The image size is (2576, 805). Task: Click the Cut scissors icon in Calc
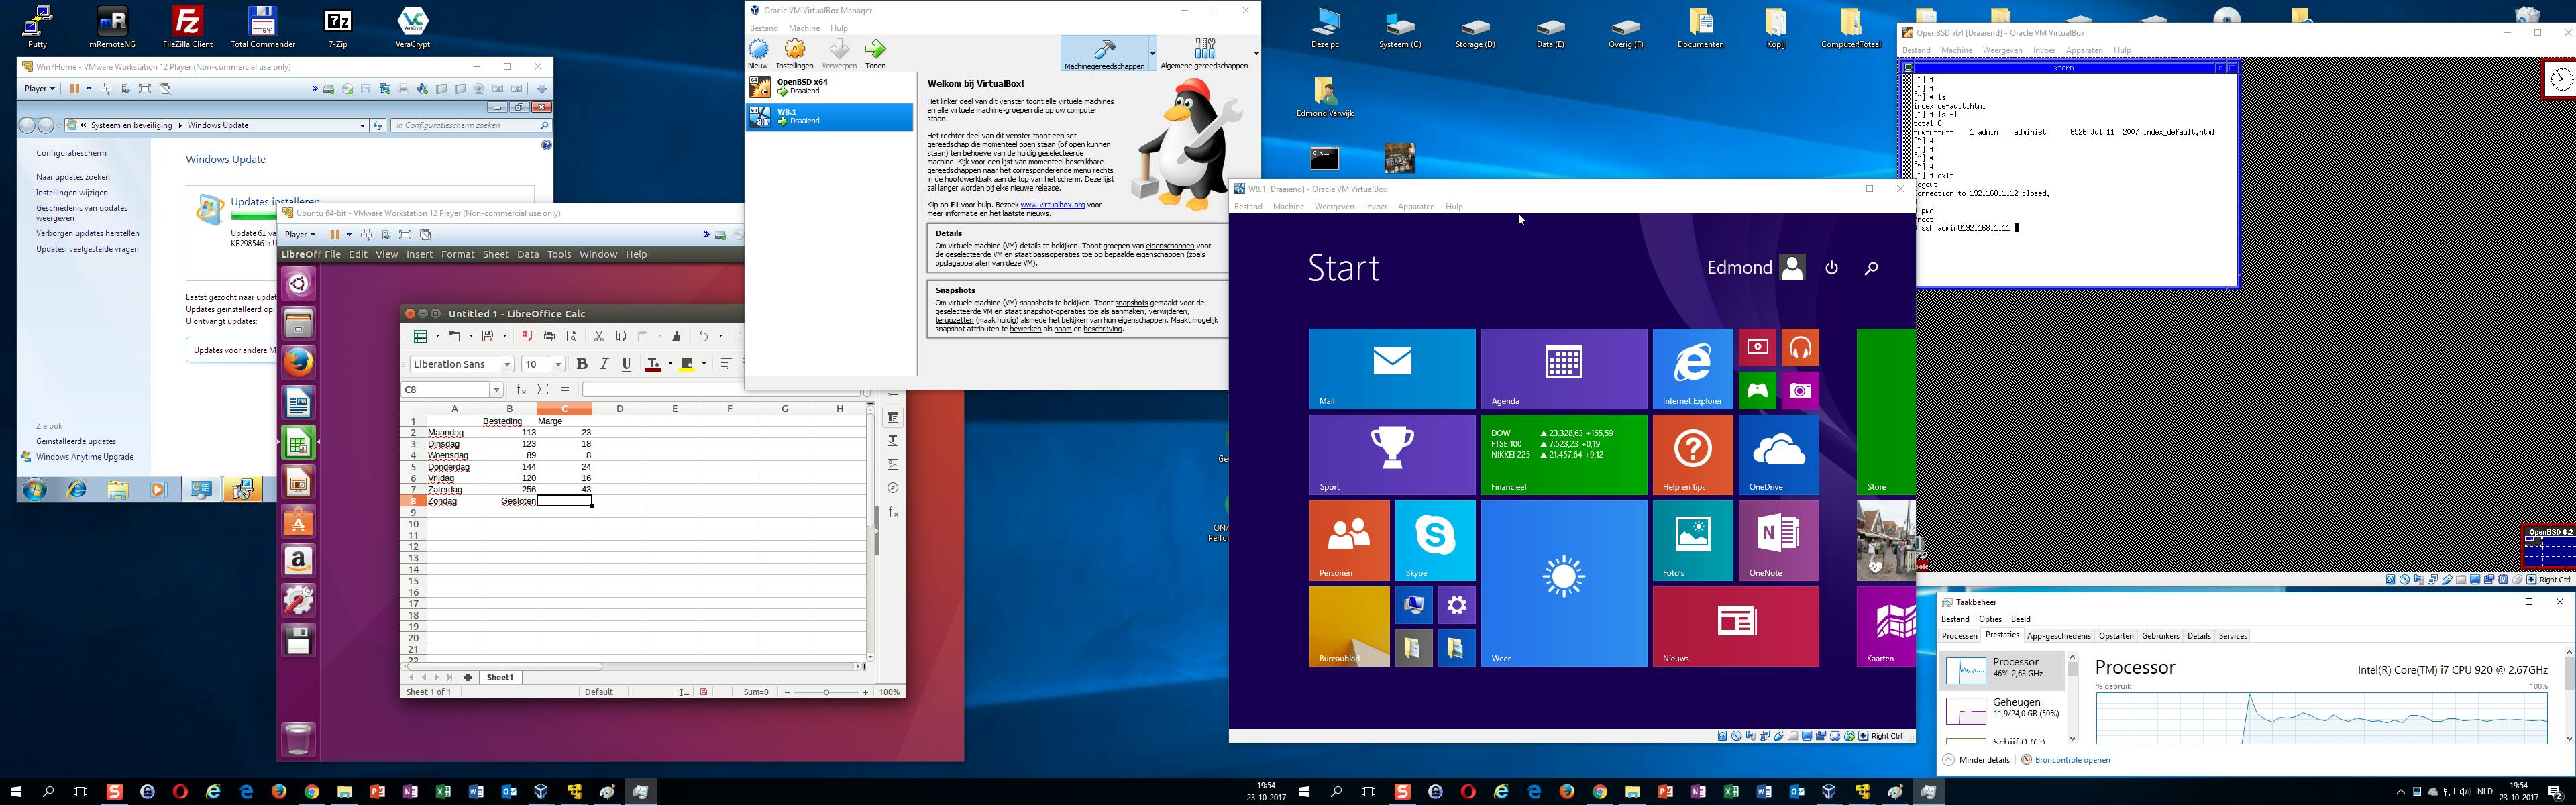(x=598, y=337)
